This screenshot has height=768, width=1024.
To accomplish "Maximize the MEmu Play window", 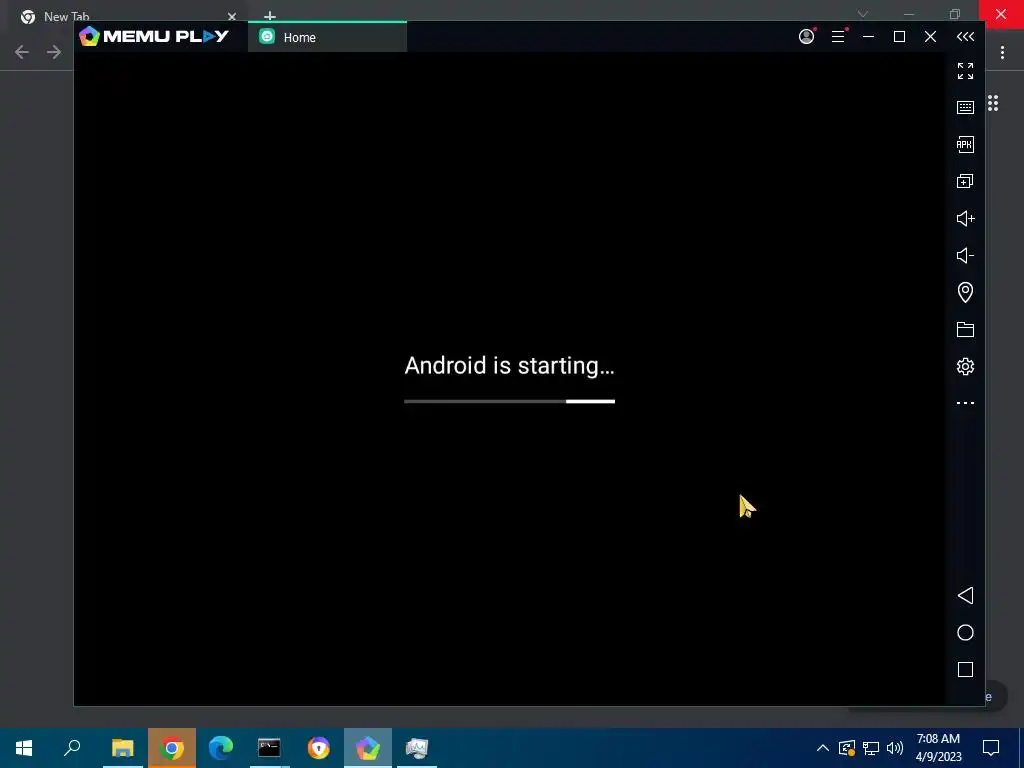I will tap(899, 37).
